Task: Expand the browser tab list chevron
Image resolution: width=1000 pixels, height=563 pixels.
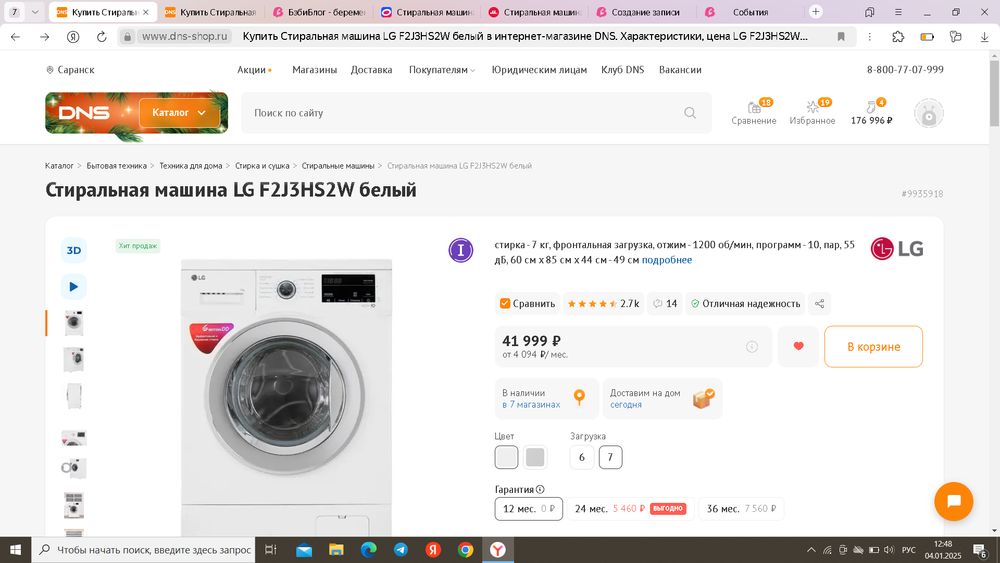Action: 35,11
